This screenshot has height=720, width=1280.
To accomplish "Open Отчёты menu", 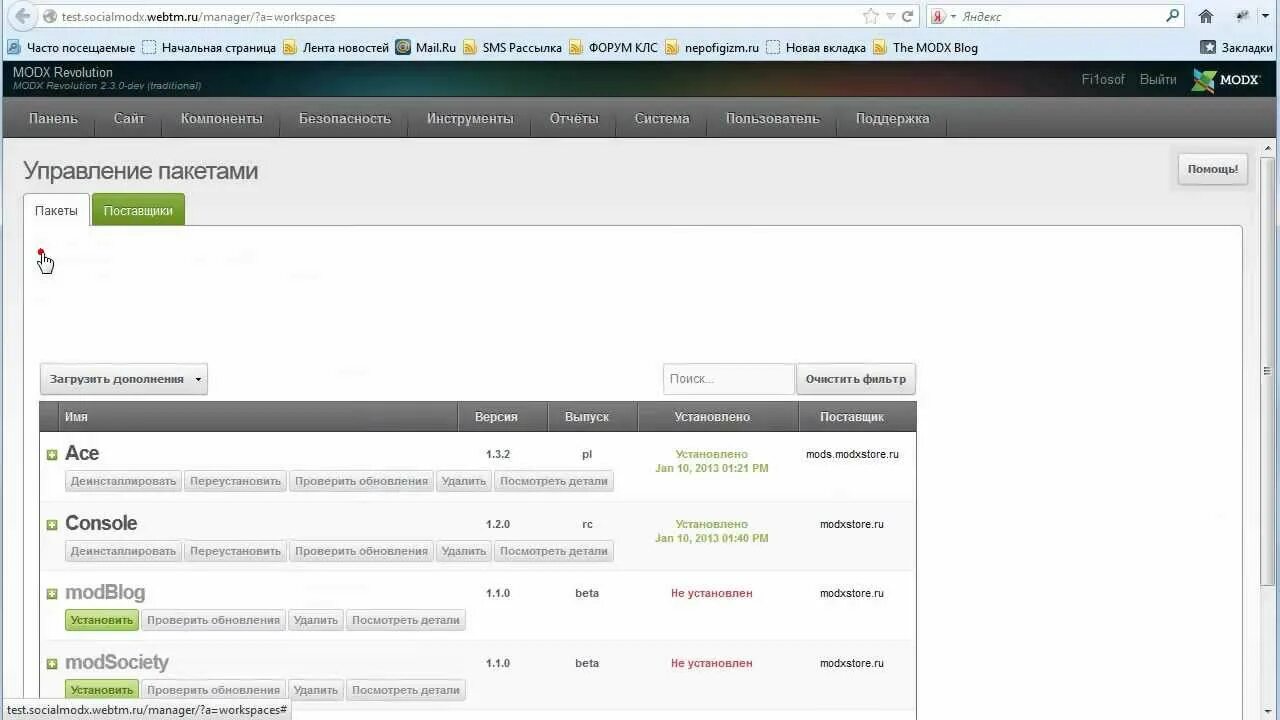I will 574,118.
